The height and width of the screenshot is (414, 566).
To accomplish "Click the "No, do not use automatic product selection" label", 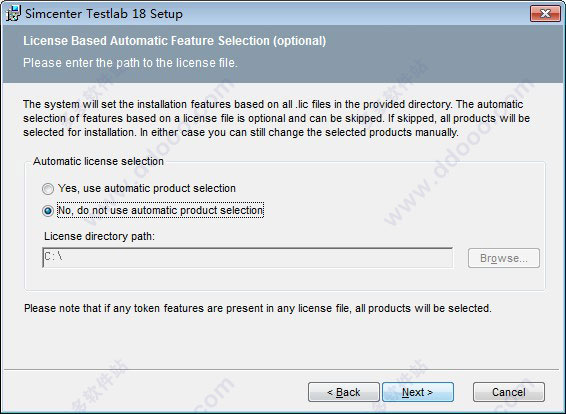I will (161, 210).
